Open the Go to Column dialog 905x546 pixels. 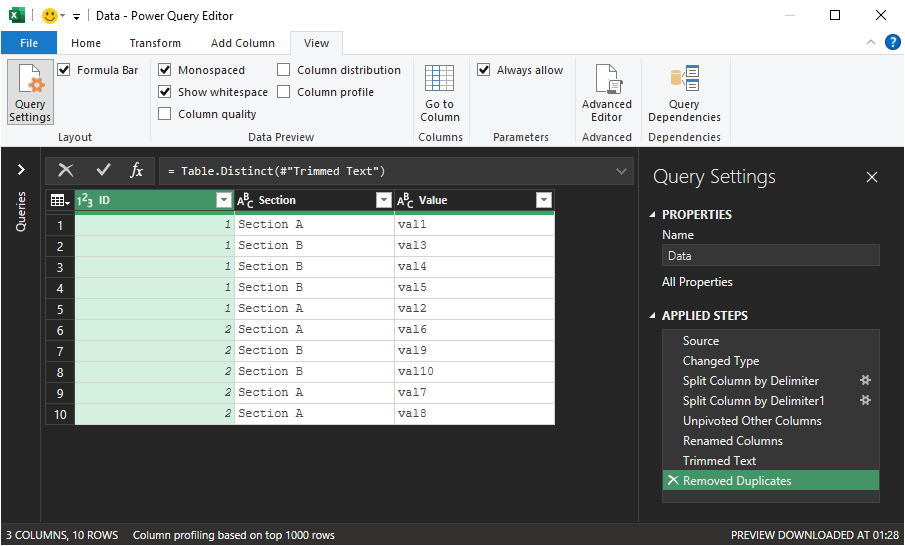pyautogui.click(x=440, y=92)
